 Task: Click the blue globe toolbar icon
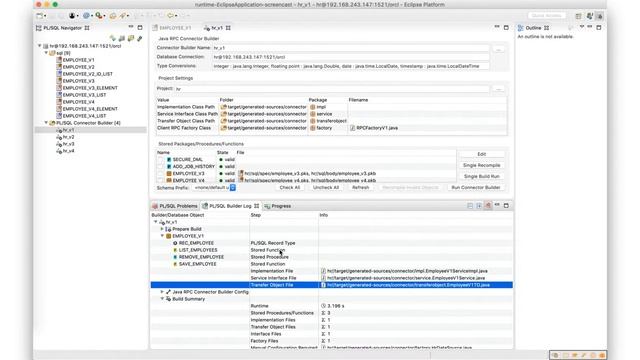(86, 16)
